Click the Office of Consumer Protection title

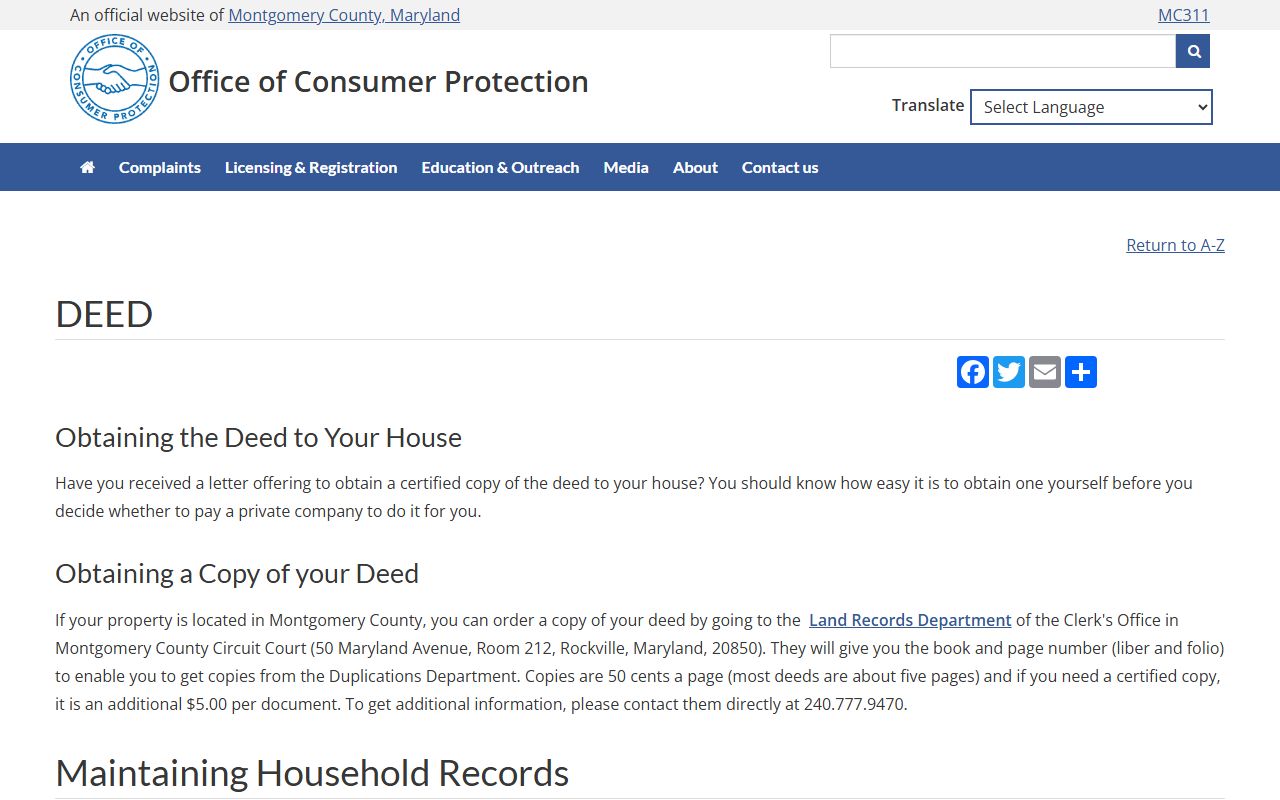[x=378, y=81]
